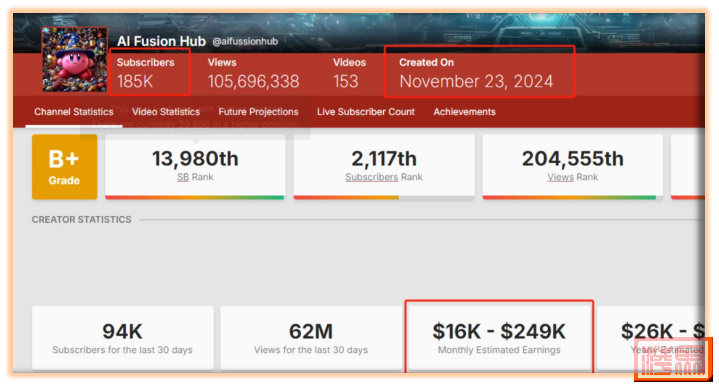Open the underlined Views rank link

point(560,177)
